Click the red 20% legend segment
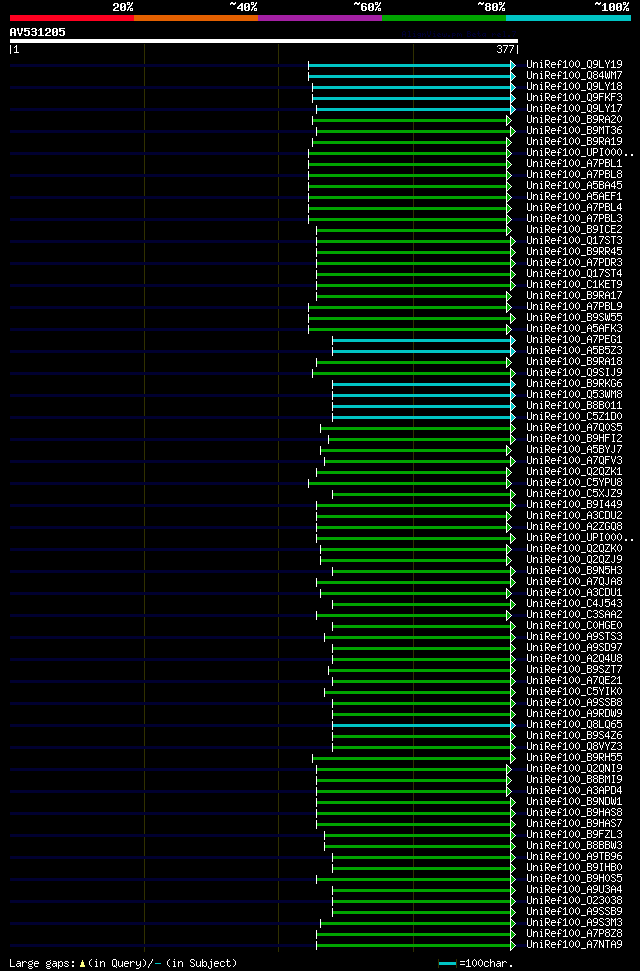The image size is (640, 971). point(72,18)
